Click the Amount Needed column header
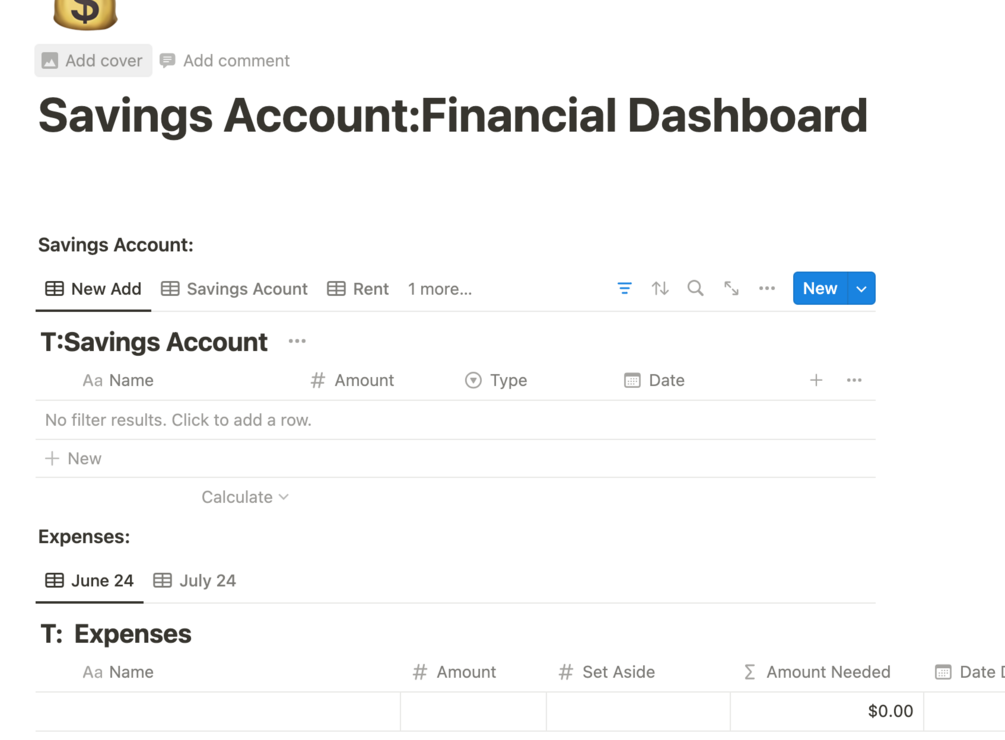Image resolution: width=1005 pixels, height=740 pixels. pyautogui.click(x=817, y=672)
